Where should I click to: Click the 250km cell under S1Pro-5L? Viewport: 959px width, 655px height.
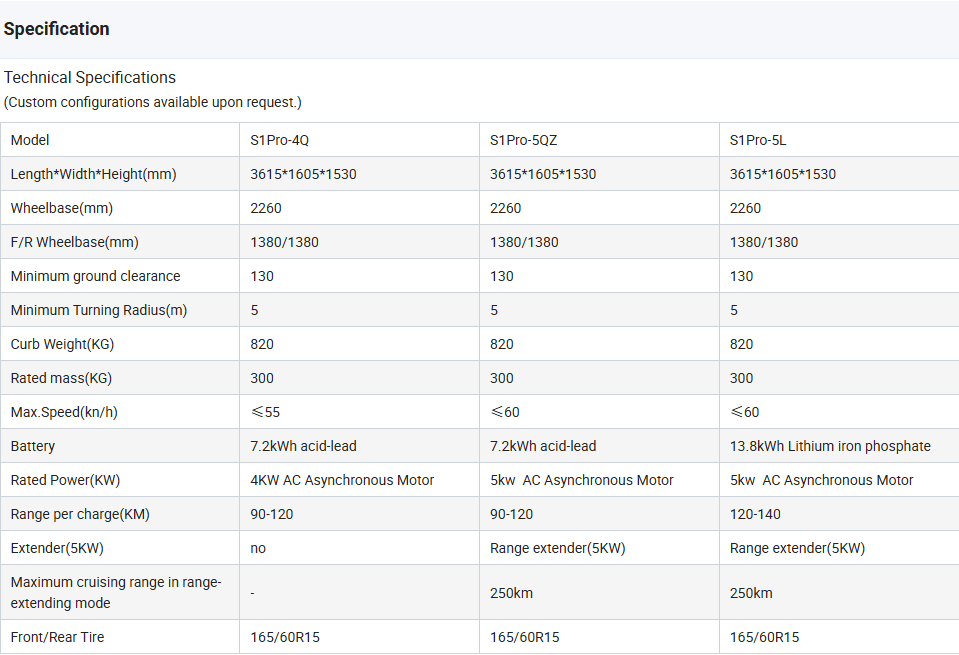pos(751,593)
